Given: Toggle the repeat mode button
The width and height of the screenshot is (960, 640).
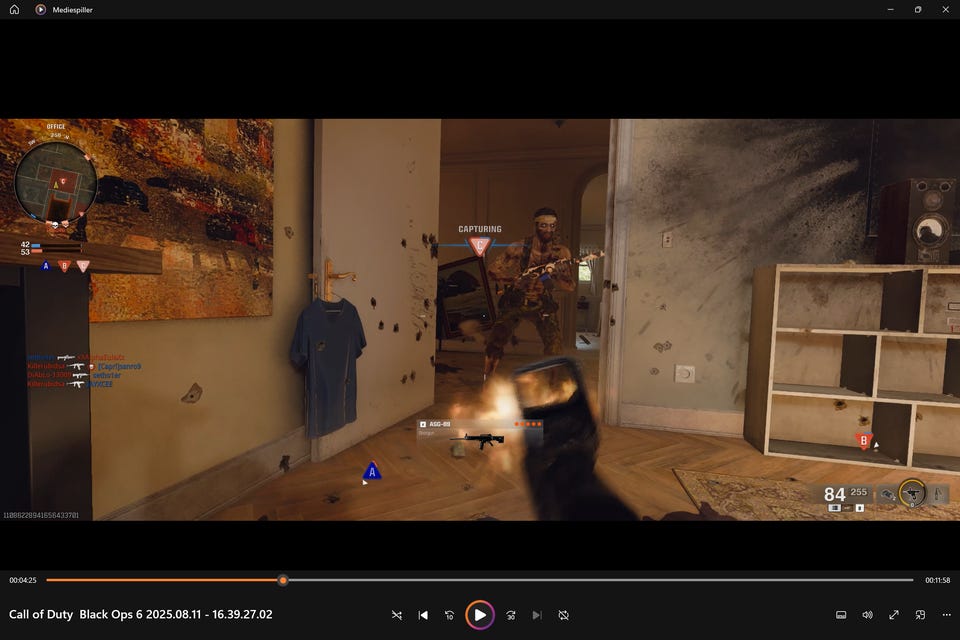Looking at the screenshot, I should pos(564,615).
